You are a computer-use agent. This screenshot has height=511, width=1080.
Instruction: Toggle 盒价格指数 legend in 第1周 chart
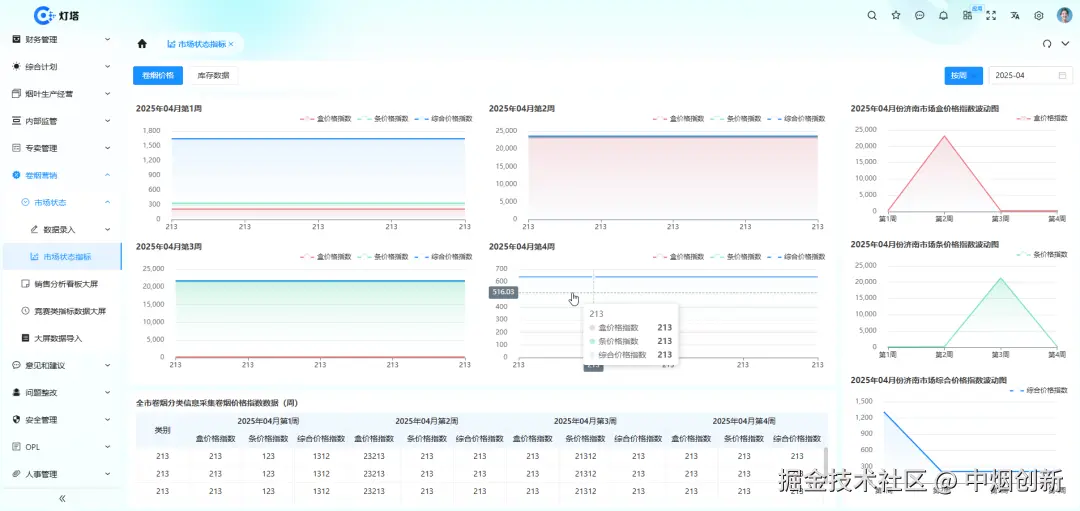(326, 118)
